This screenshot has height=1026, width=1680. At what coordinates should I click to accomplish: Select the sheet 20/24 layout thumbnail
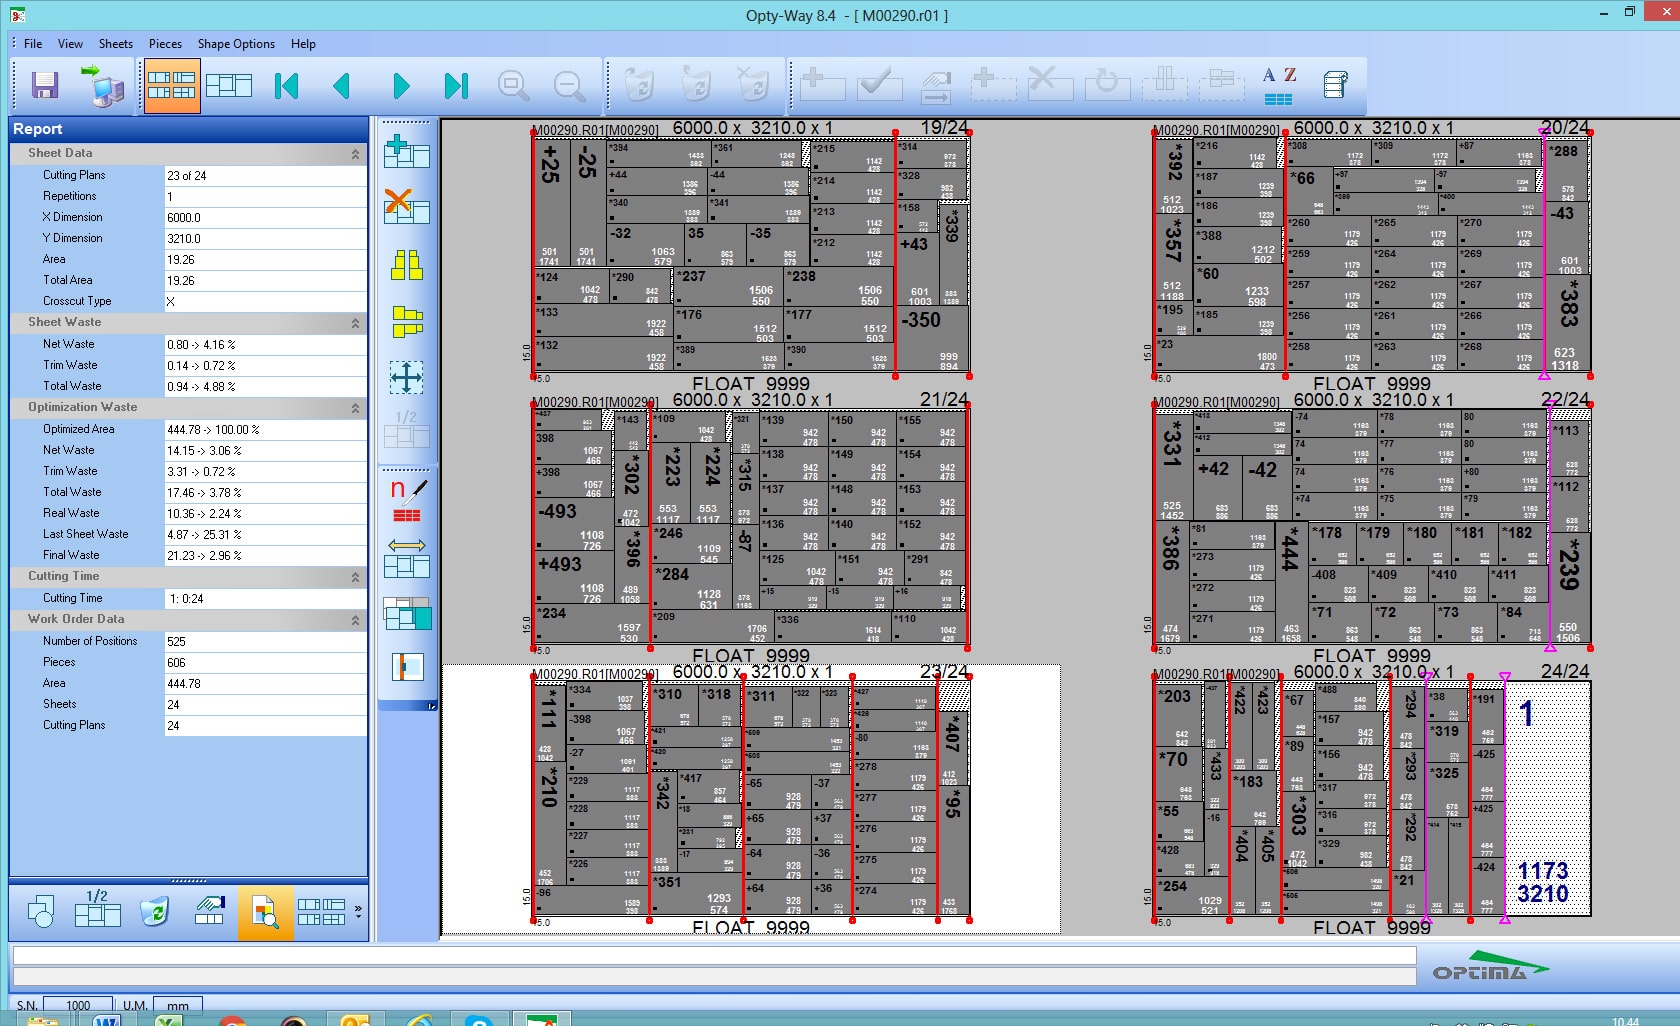tap(1371, 255)
